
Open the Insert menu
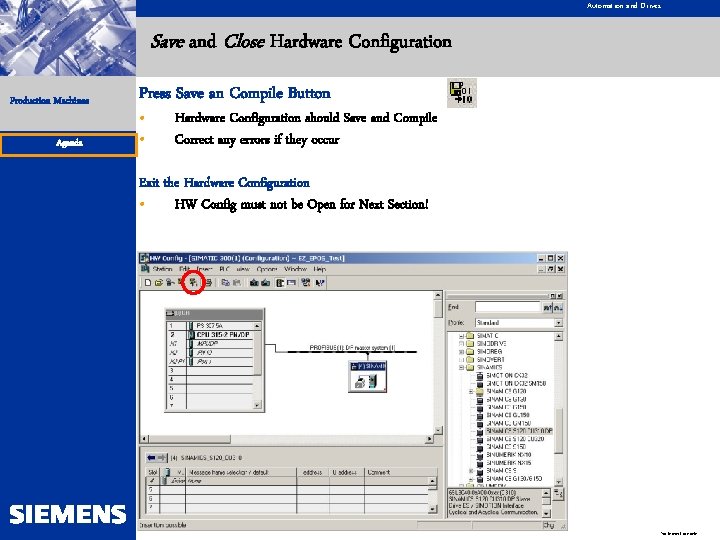(204, 269)
